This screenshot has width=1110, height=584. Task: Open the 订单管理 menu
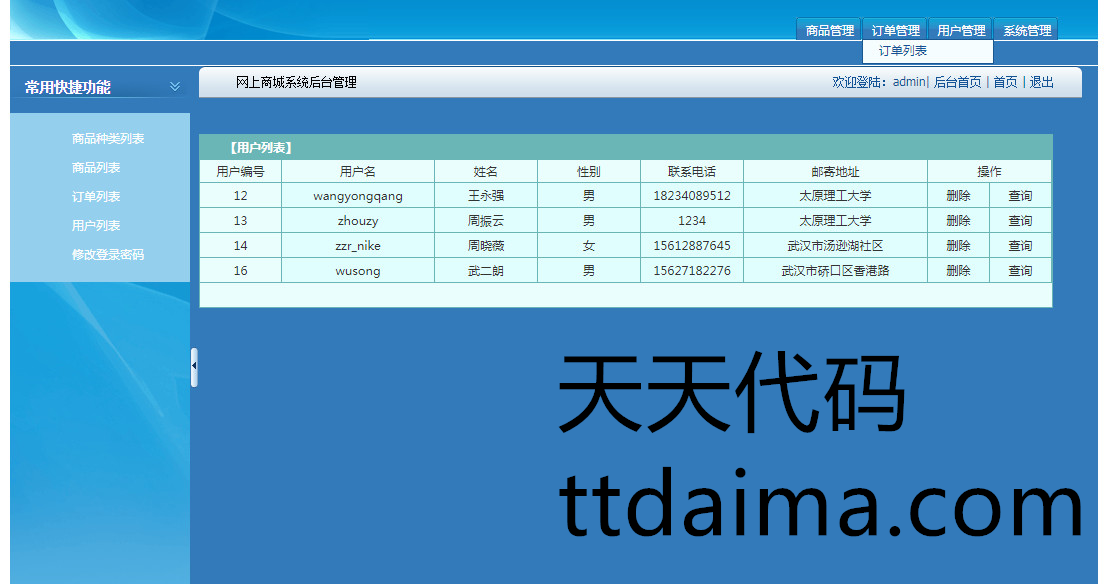click(895, 31)
